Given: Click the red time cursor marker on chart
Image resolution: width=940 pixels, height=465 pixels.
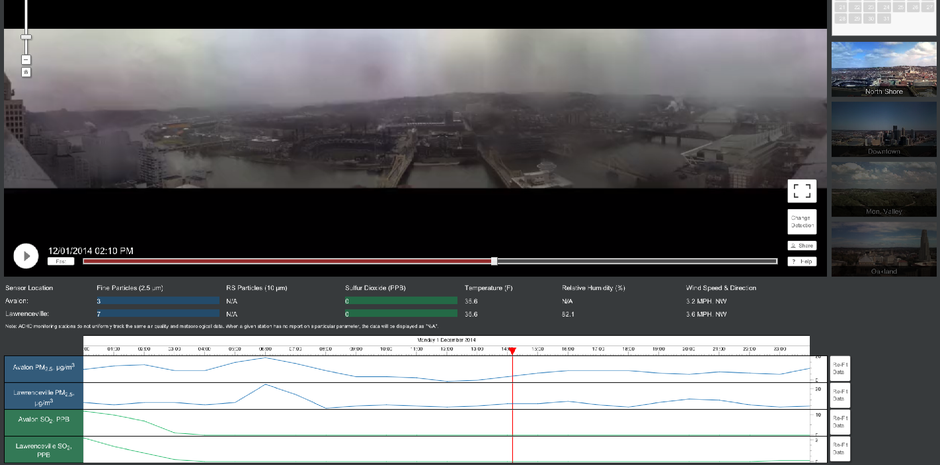Looking at the screenshot, I should 512,351.
